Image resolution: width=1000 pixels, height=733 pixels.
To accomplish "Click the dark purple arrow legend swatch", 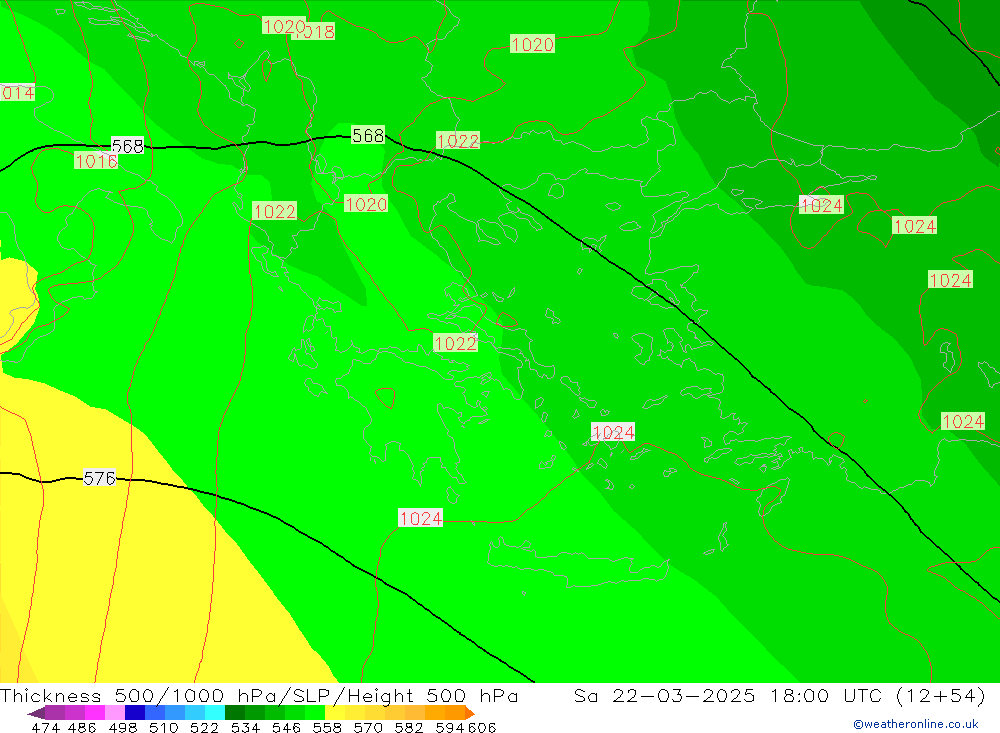I will pyautogui.click(x=36, y=713).
